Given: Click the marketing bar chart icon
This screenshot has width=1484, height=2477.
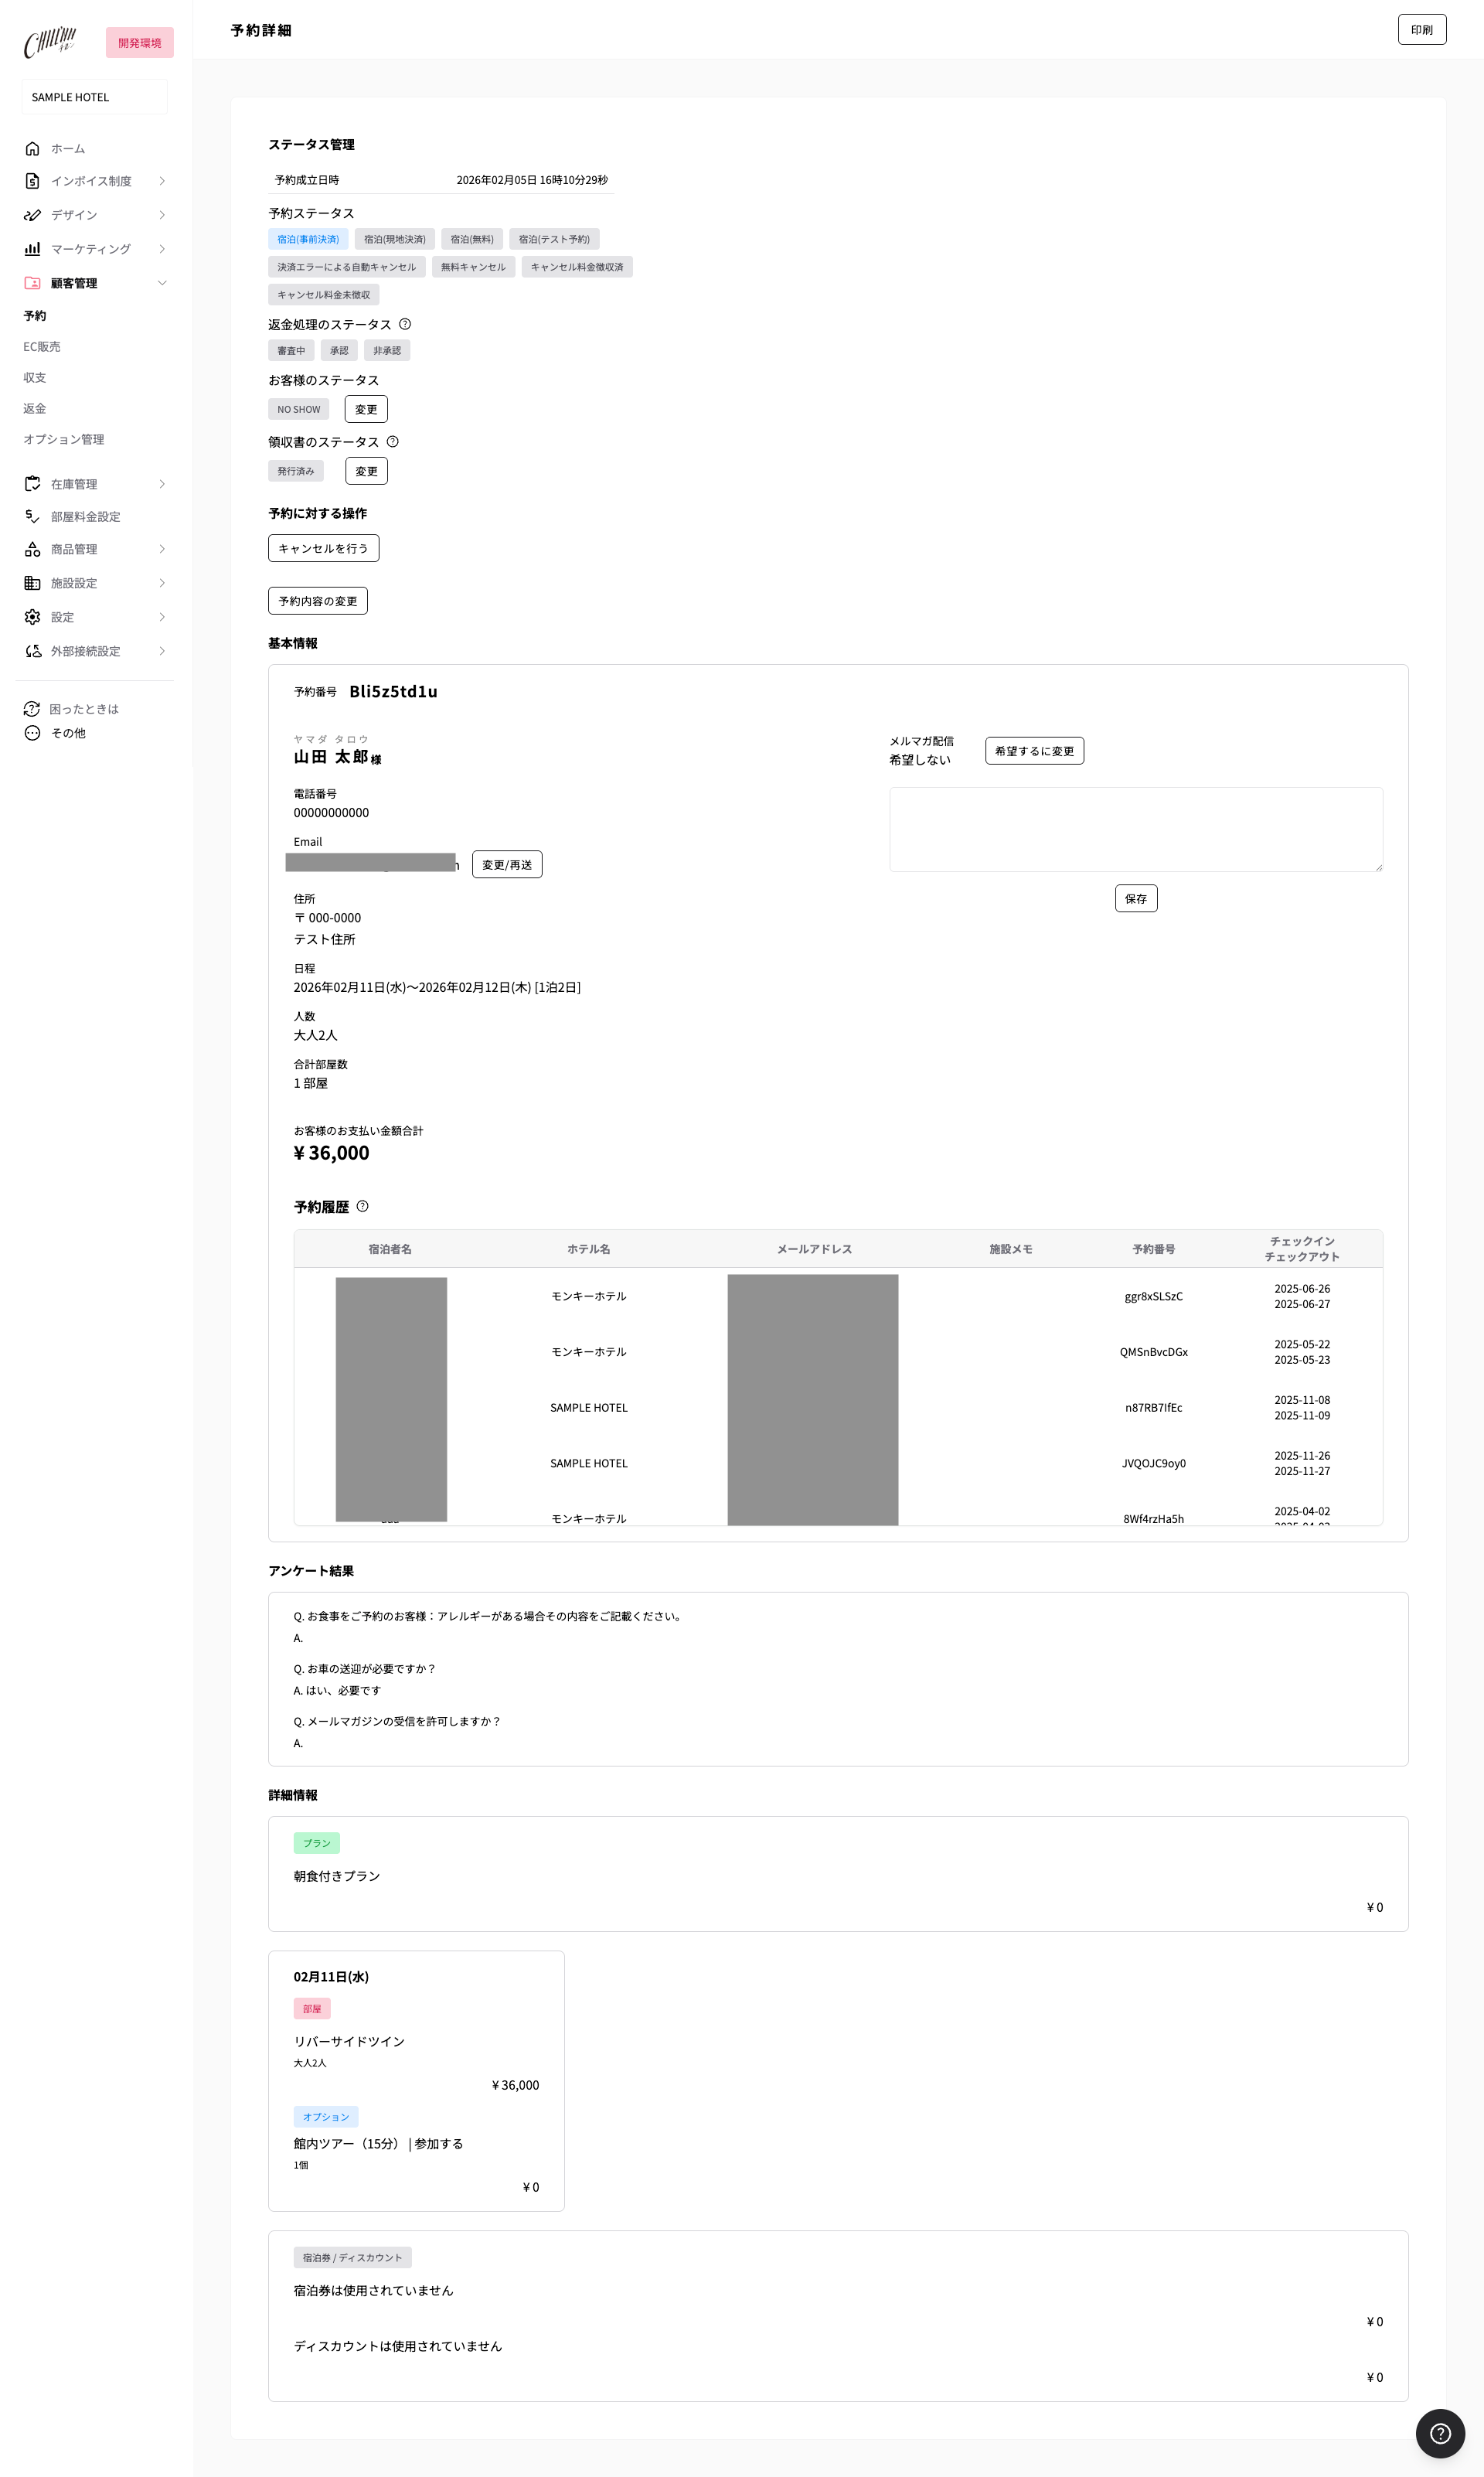Looking at the screenshot, I should tap(32, 249).
